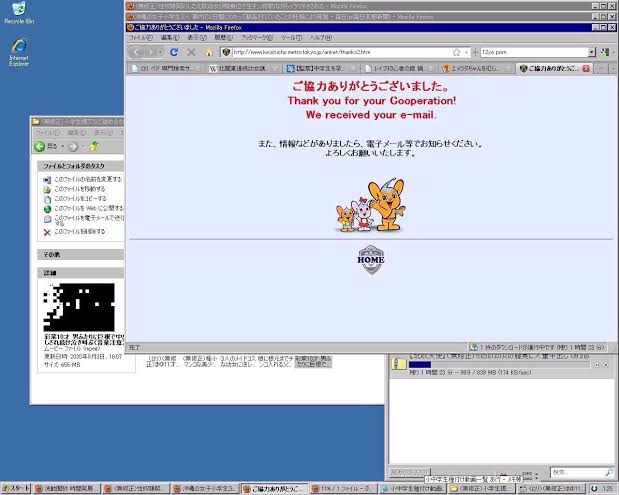Launch Internet Explorer desktop icon
Viewport: 619px width, 495px height.
(x=19, y=52)
